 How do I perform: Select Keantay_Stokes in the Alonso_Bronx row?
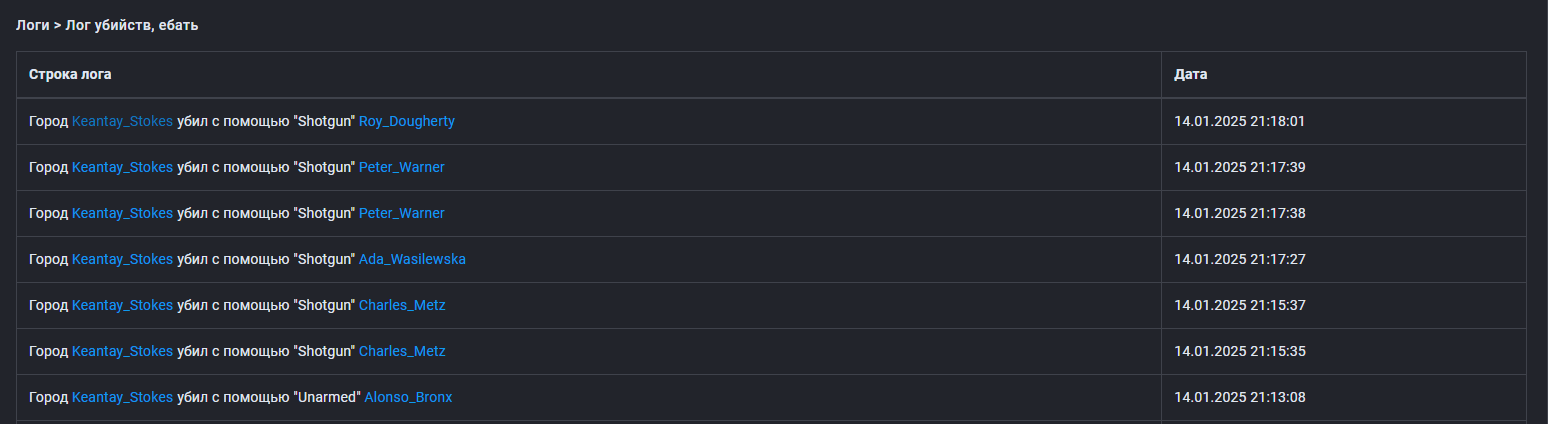pos(122,397)
